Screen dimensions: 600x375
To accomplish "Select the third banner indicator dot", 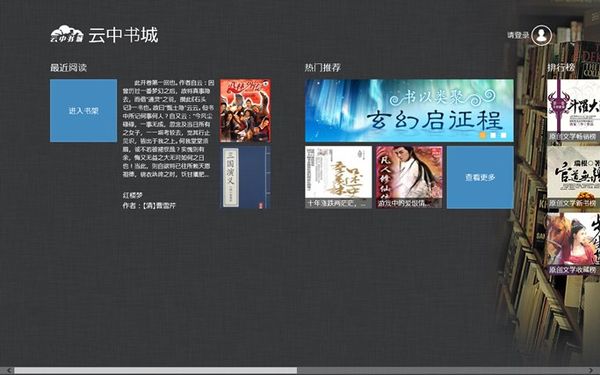I will pos(504,135).
